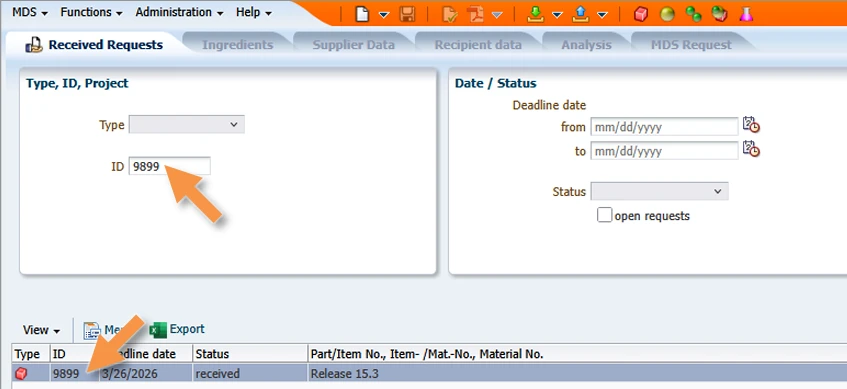Click the Export to Excel button
Viewport: 847px width, 389px height.
point(177,330)
